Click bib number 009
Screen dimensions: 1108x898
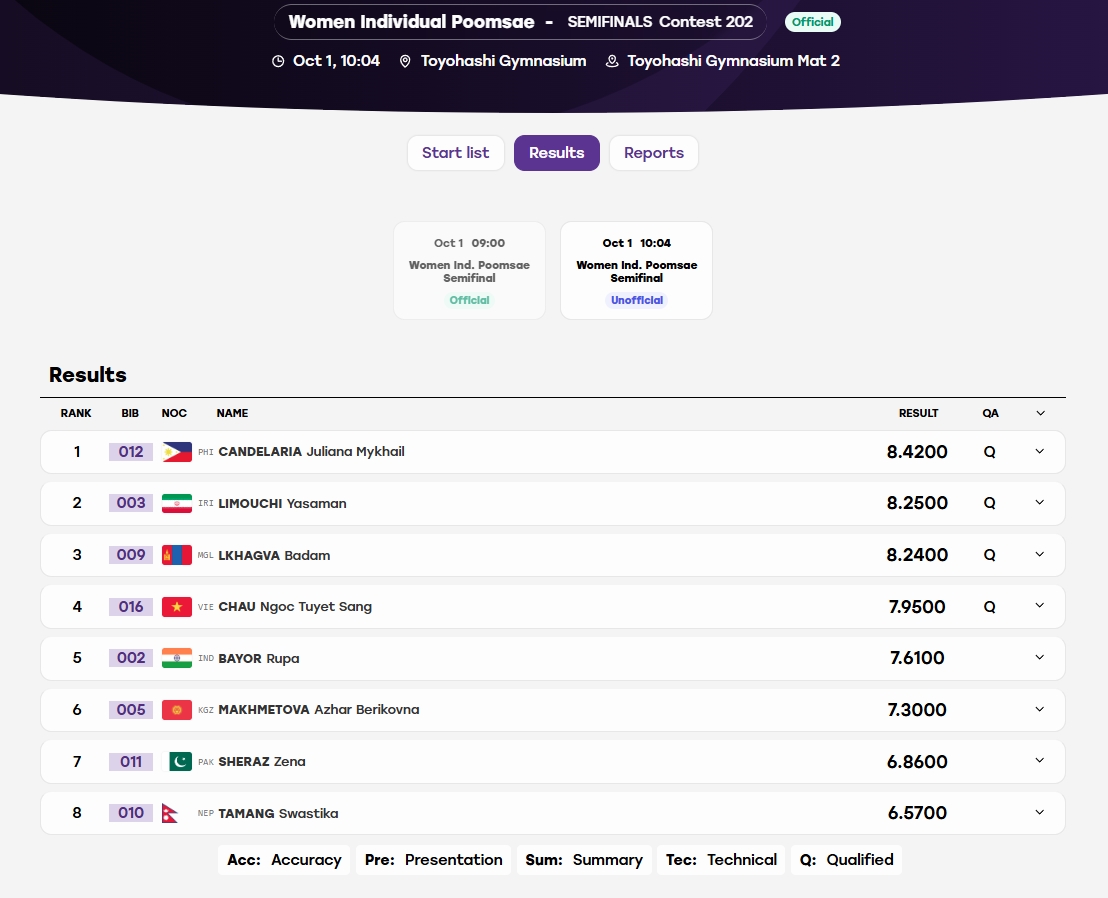[131, 555]
